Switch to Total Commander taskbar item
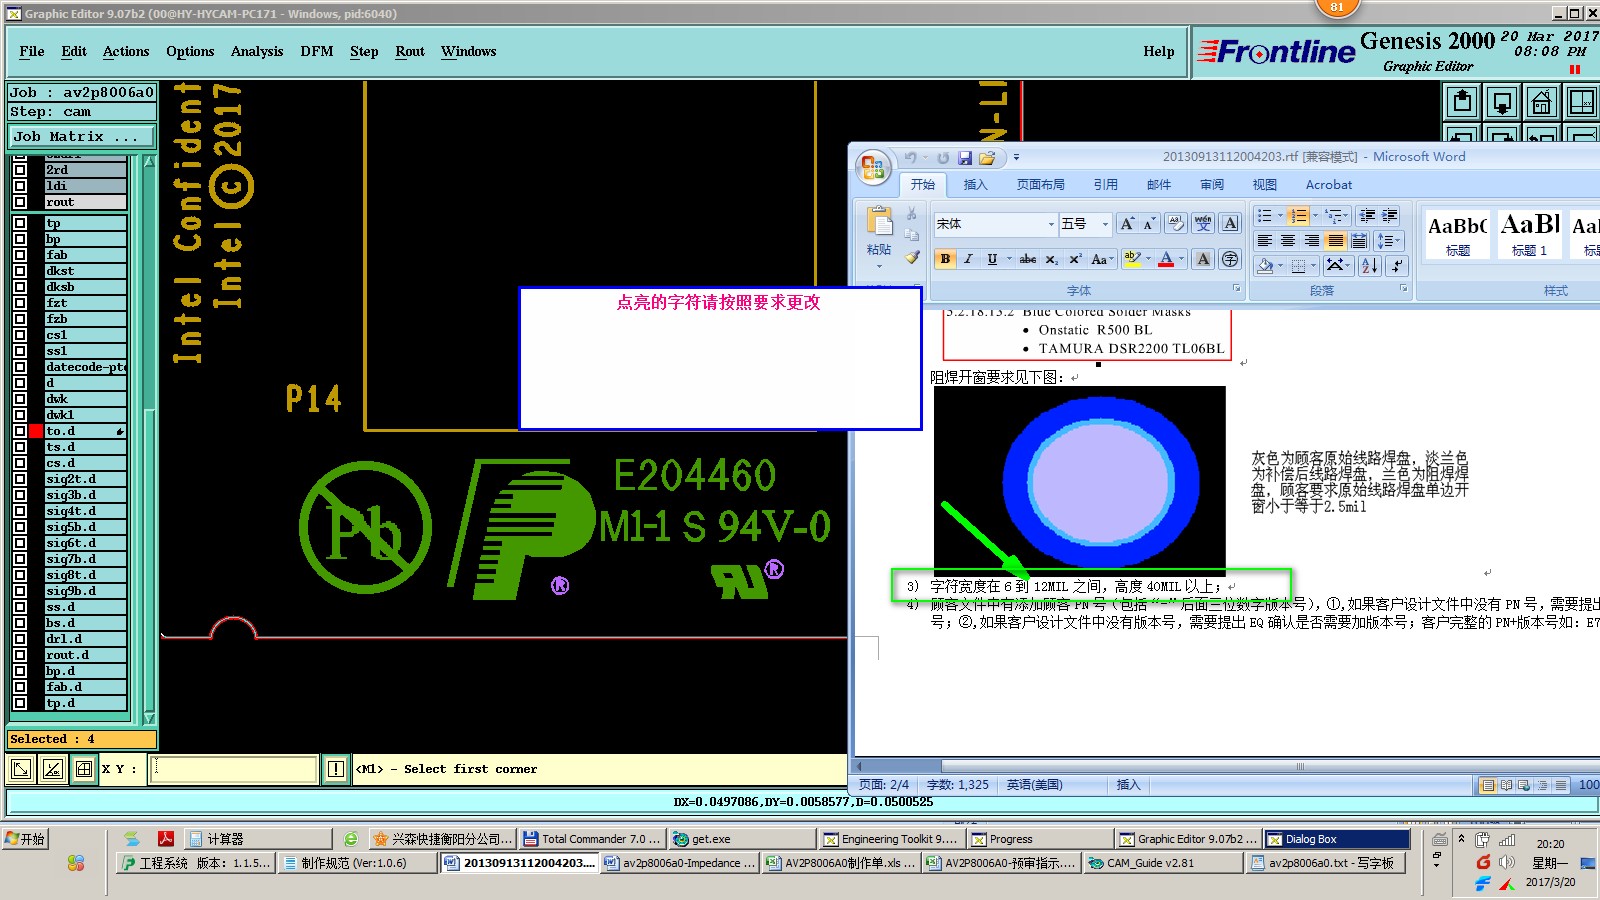Screen dimensions: 1600x900 pyautogui.click(x=592, y=839)
